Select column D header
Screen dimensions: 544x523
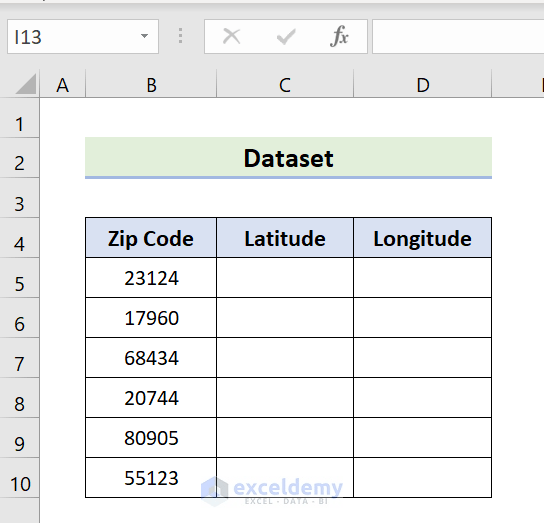point(423,84)
